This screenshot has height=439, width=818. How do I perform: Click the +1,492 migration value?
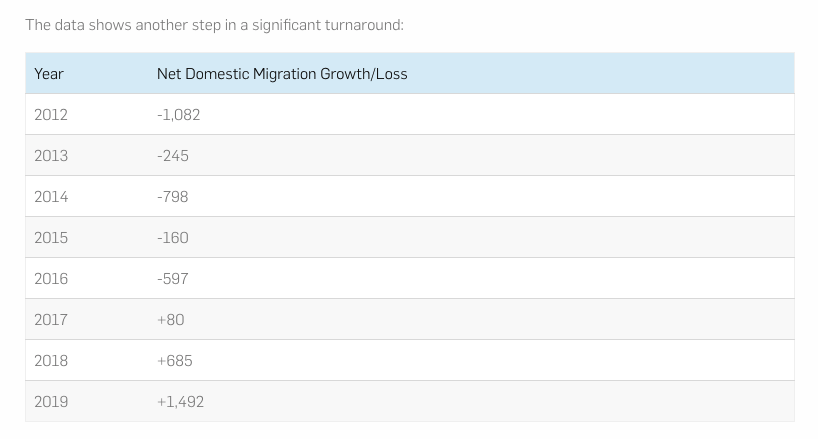[181, 402]
